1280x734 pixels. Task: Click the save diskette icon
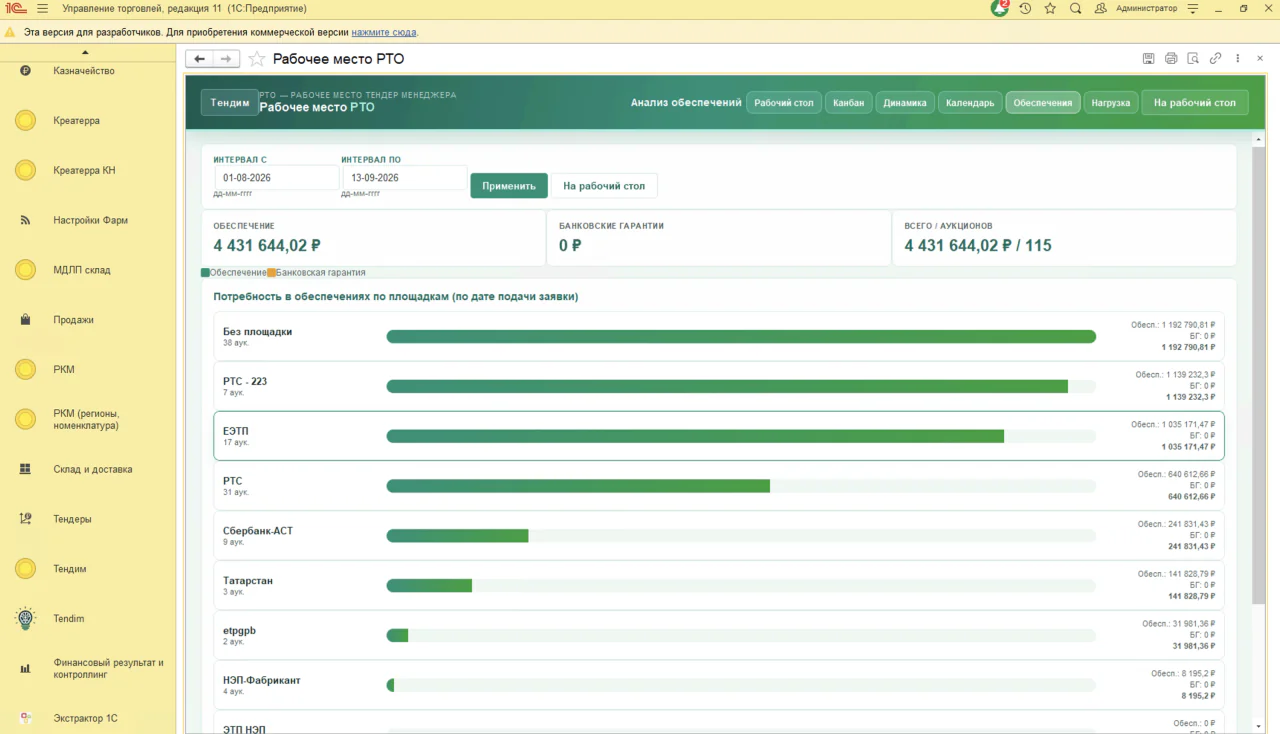pos(1149,59)
